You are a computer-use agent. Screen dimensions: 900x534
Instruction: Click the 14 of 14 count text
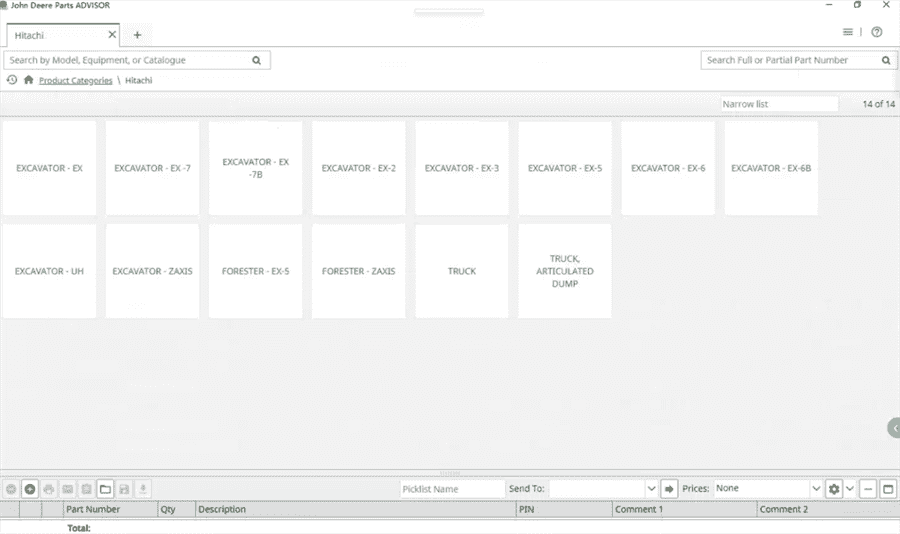coord(878,104)
